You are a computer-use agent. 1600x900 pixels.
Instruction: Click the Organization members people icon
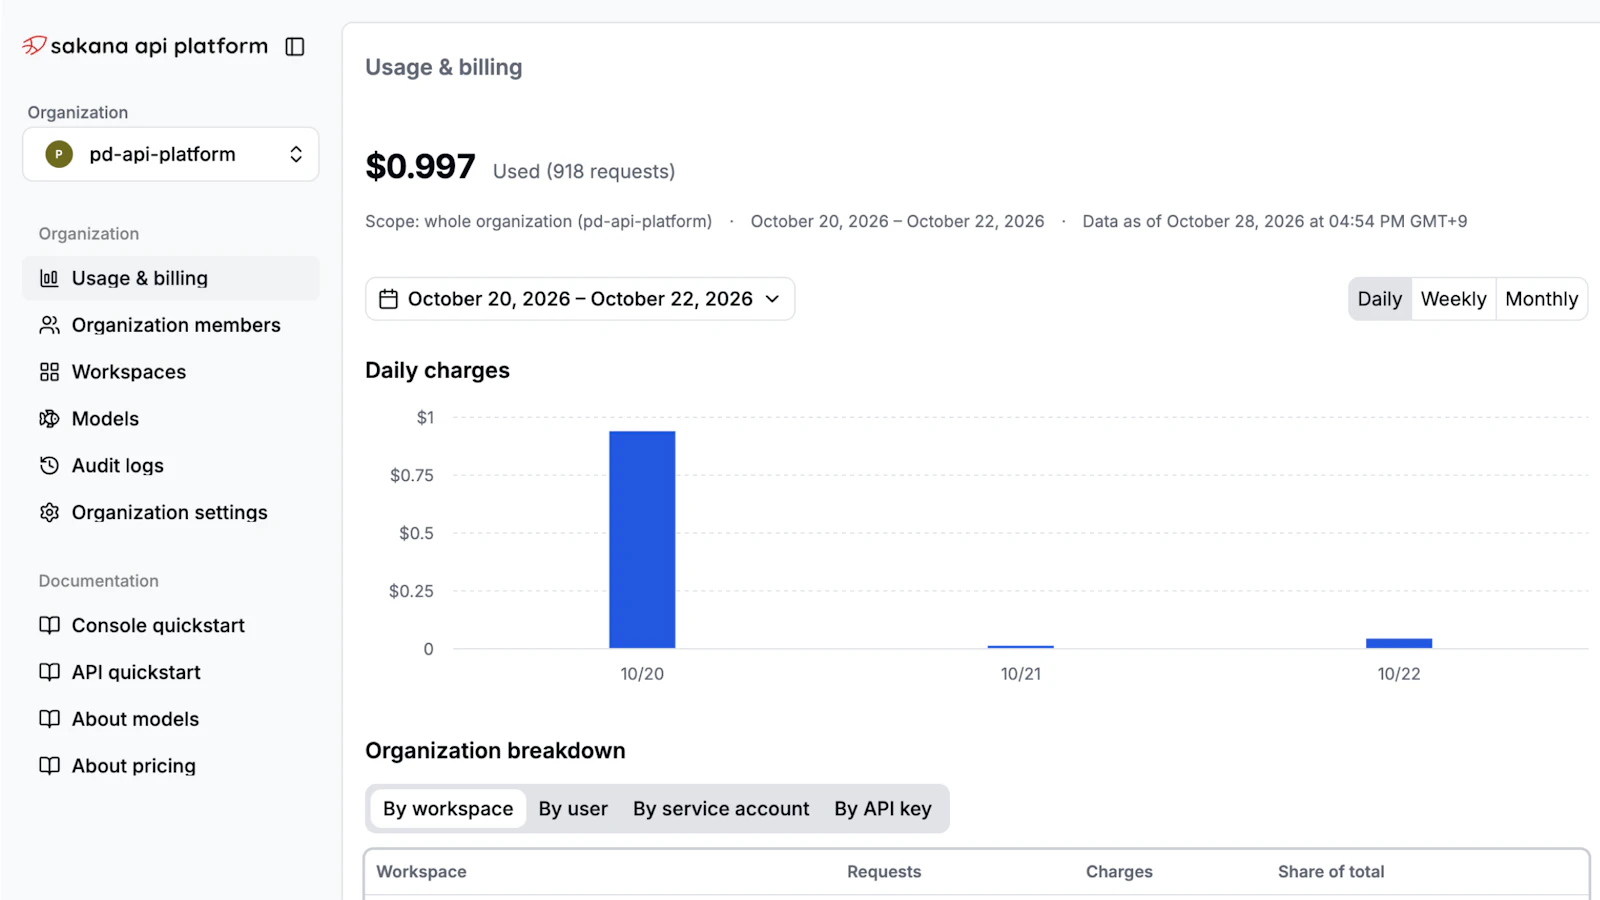tap(49, 325)
